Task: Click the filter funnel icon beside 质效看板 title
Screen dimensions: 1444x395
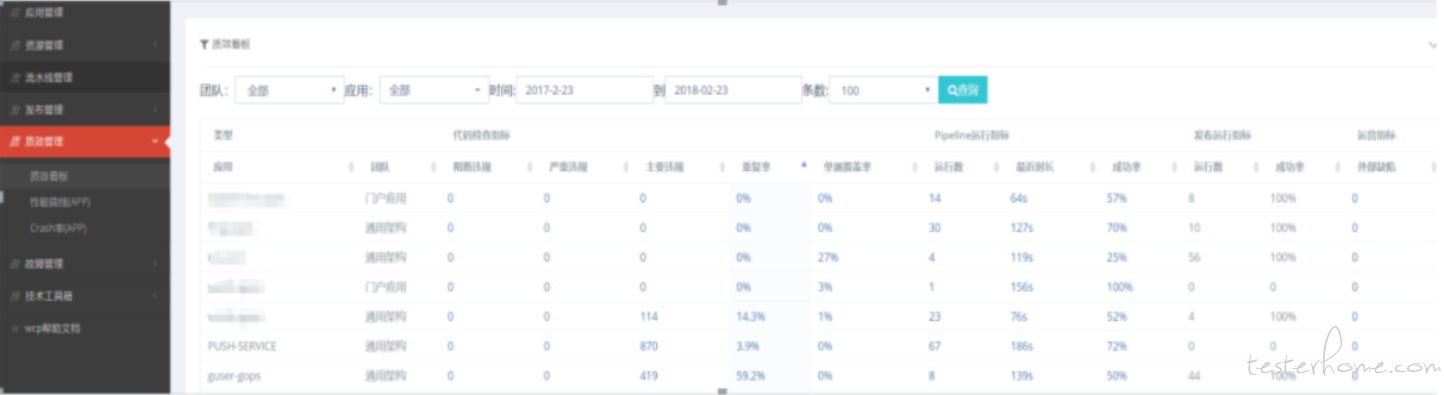Action: [205, 45]
